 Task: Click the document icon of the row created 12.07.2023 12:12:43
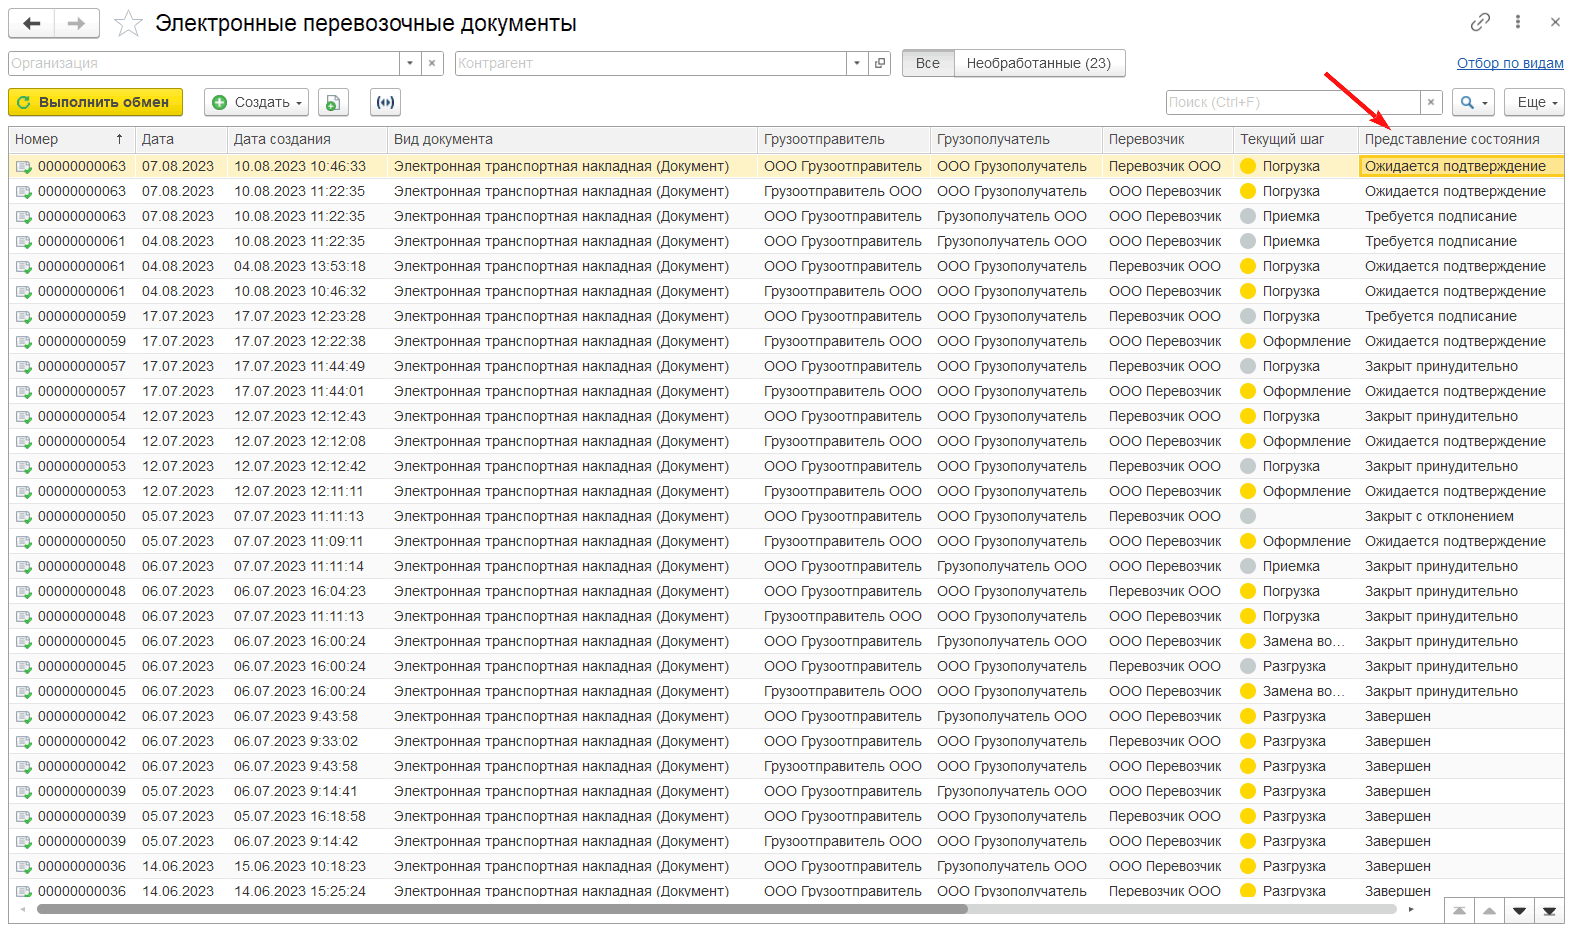[24, 417]
